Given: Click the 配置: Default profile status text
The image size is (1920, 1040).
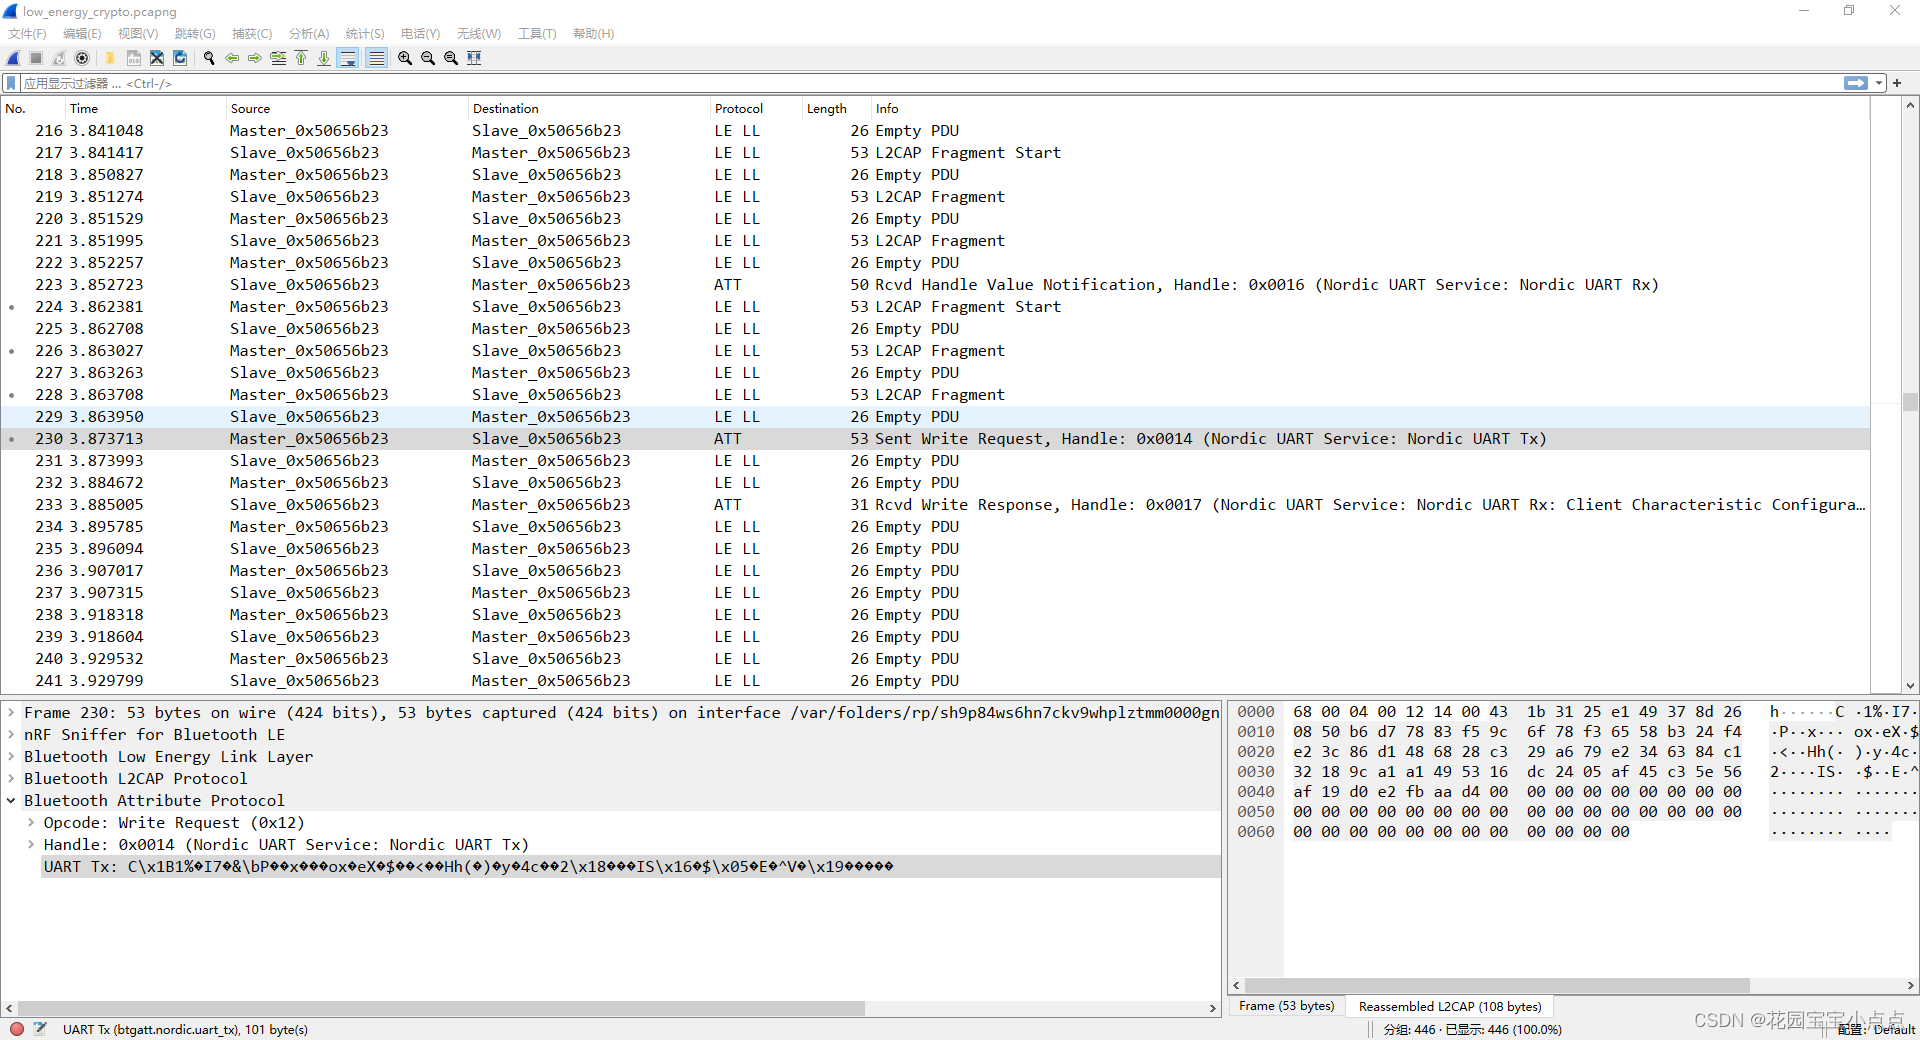Looking at the screenshot, I should (x=1876, y=1029).
